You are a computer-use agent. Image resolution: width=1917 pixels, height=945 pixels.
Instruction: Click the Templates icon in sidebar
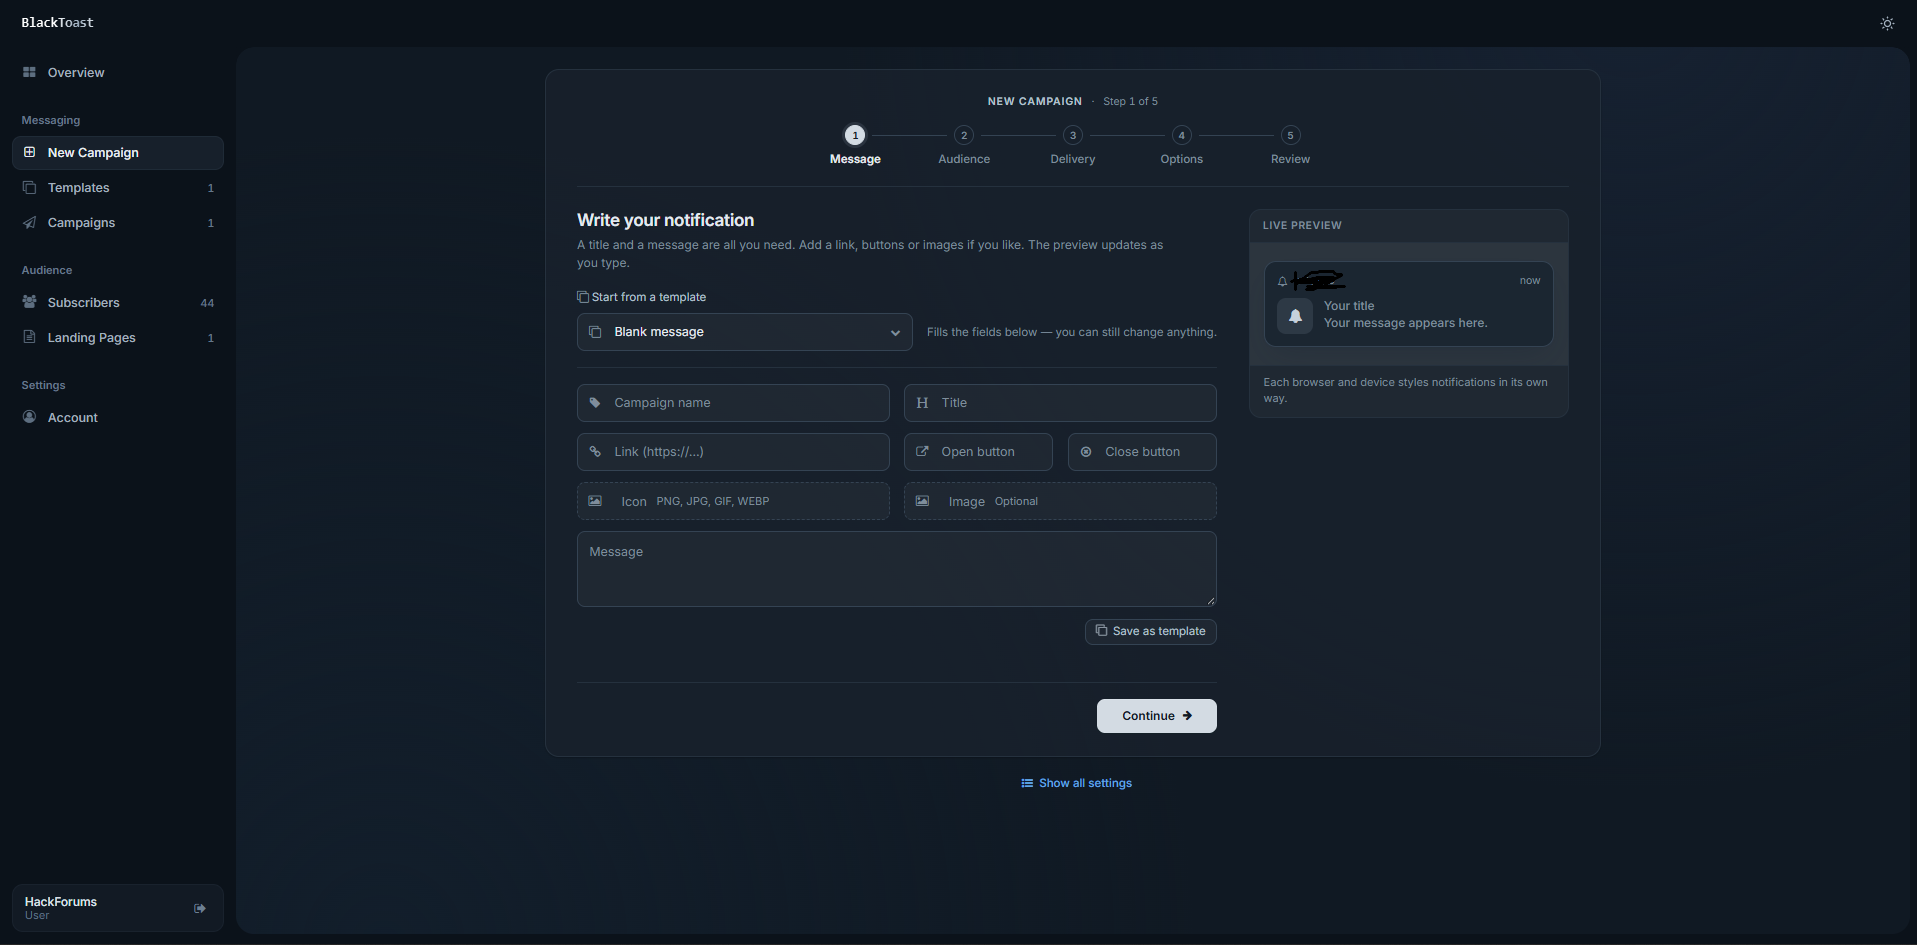point(29,187)
